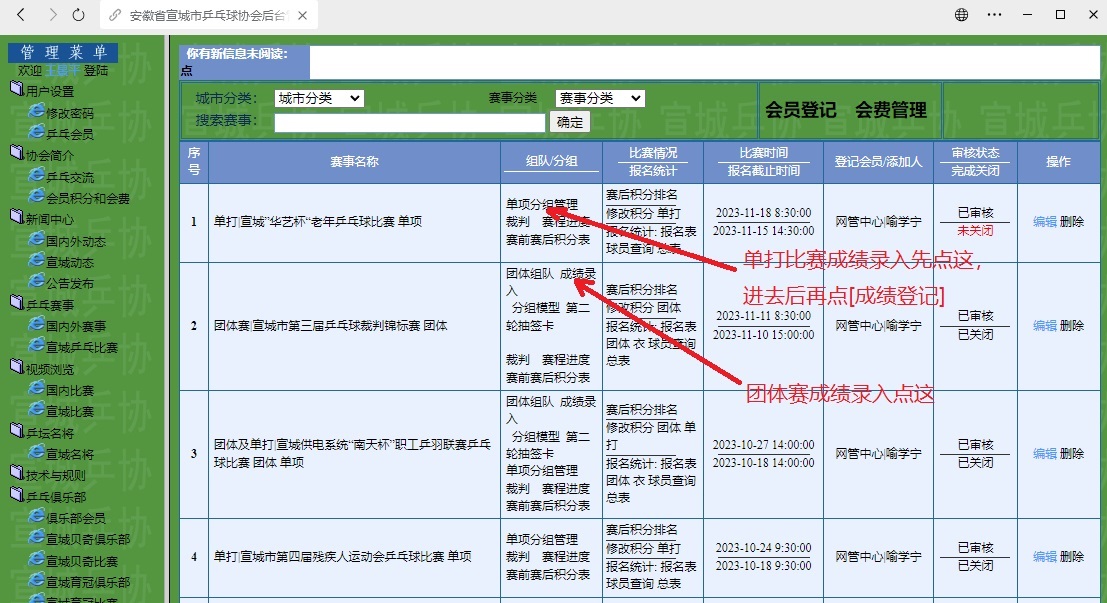Open 宣城乒乓比赛 in the sidebar menu
This screenshot has height=603, width=1107.
[82, 347]
